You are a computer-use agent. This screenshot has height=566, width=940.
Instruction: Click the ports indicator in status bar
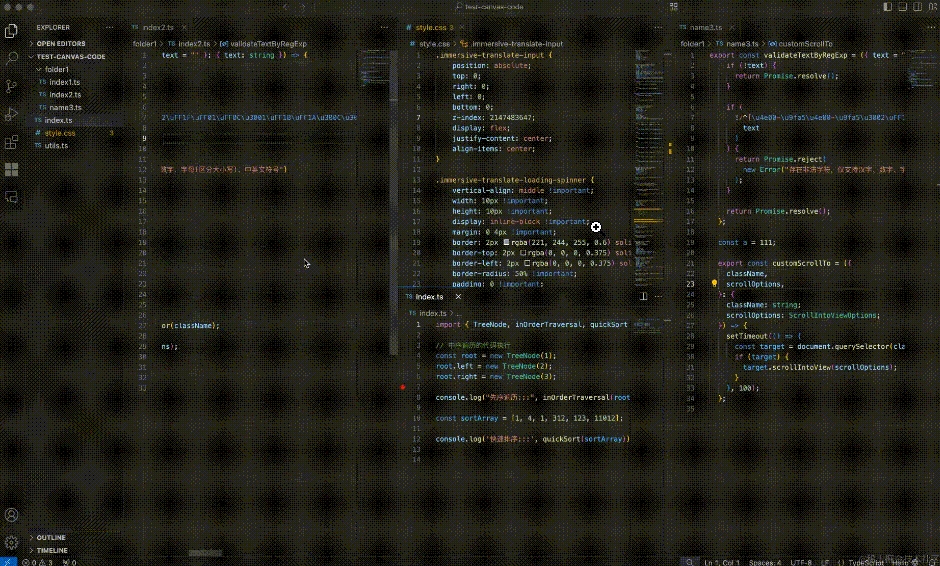[70, 562]
